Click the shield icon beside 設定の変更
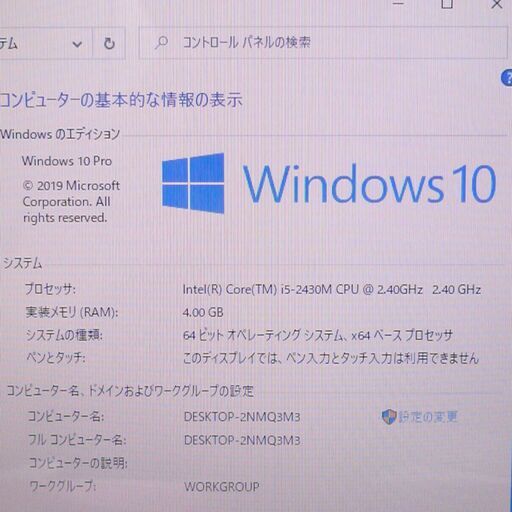 [389, 417]
